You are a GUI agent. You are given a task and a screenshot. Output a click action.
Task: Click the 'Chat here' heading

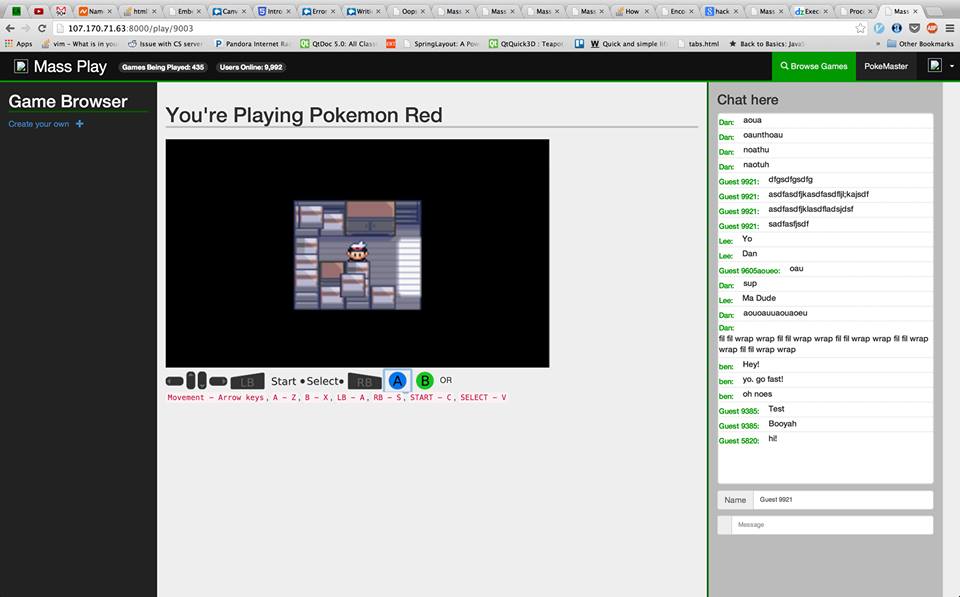(x=748, y=100)
